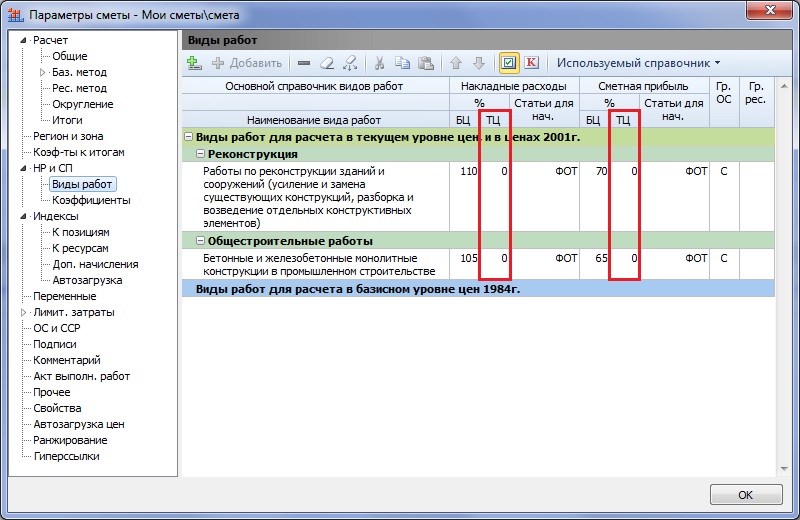The image size is (800, 520).
Task: Select the Работы по реконструкции зданий row
Action: 478,197
